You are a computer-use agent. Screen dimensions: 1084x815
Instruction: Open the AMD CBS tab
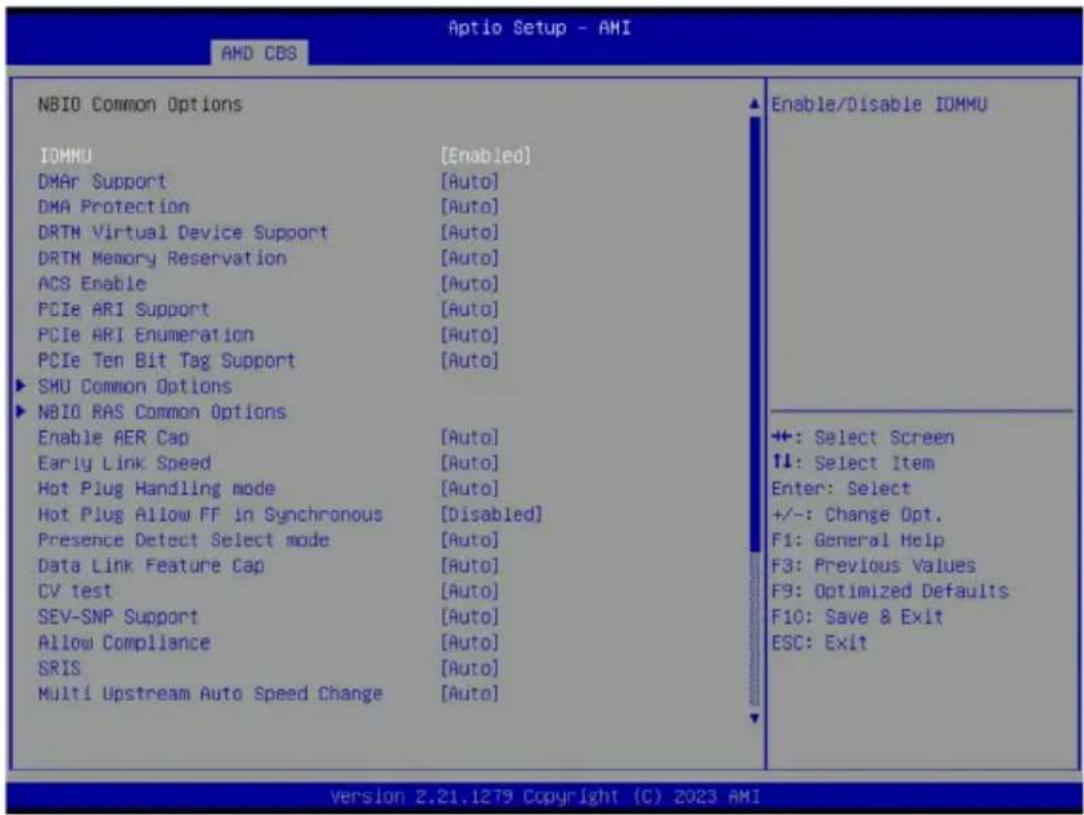(x=259, y=53)
